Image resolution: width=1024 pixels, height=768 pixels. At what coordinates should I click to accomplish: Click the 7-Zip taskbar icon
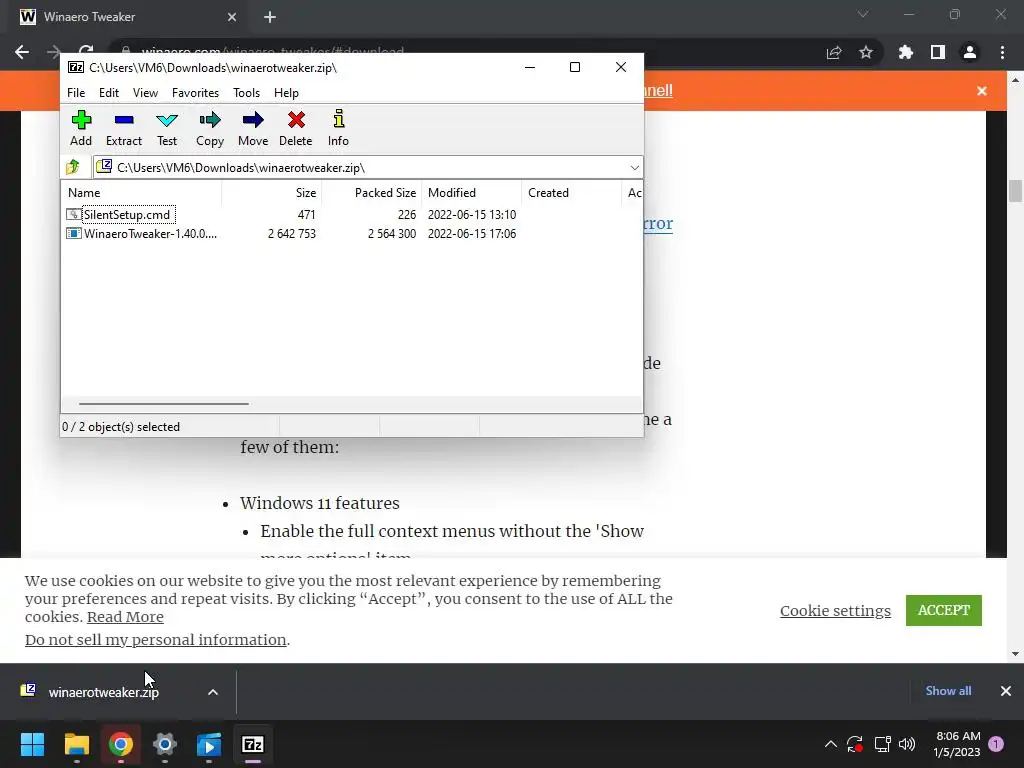[x=253, y=744]
